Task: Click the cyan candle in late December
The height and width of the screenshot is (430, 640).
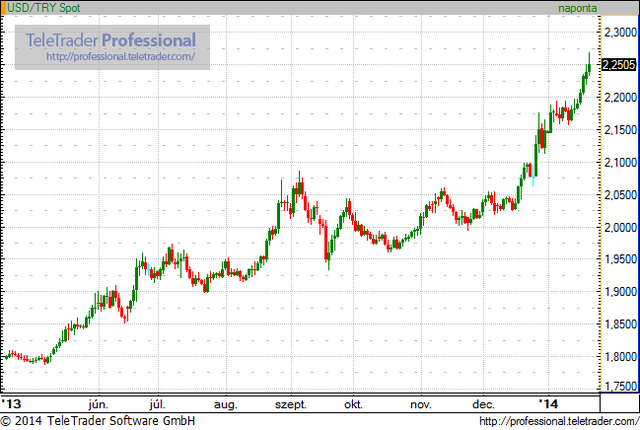Action: 533,176
